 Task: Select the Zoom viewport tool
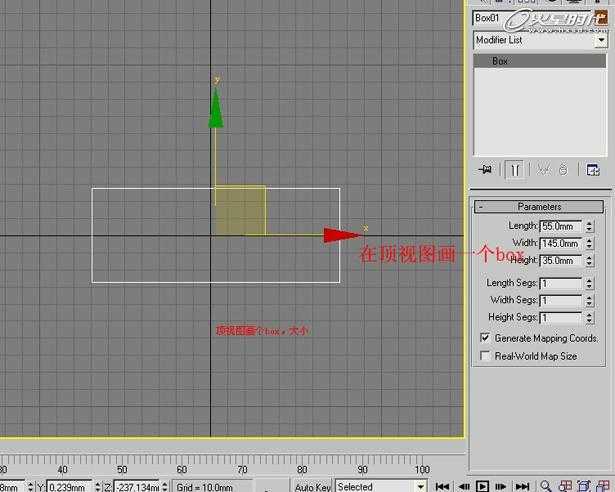point(546,487)
